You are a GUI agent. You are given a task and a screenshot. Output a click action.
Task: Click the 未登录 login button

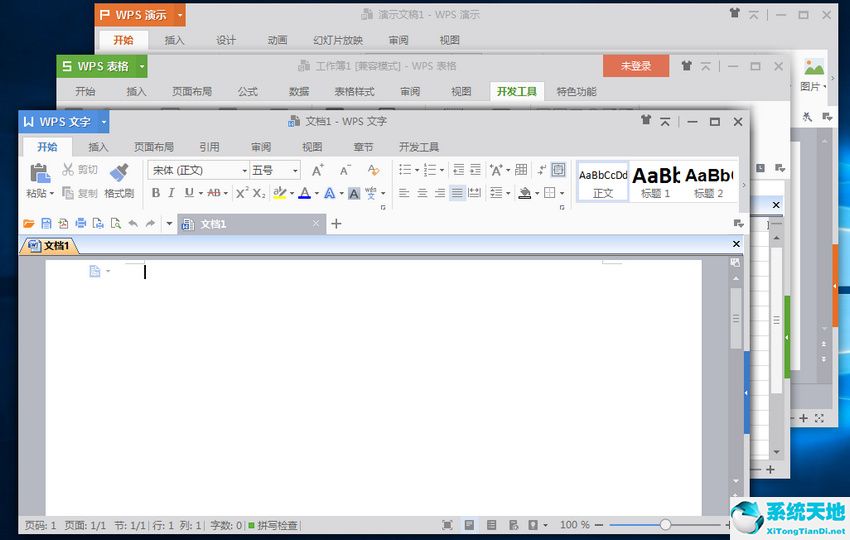click(x=636, y=66)
